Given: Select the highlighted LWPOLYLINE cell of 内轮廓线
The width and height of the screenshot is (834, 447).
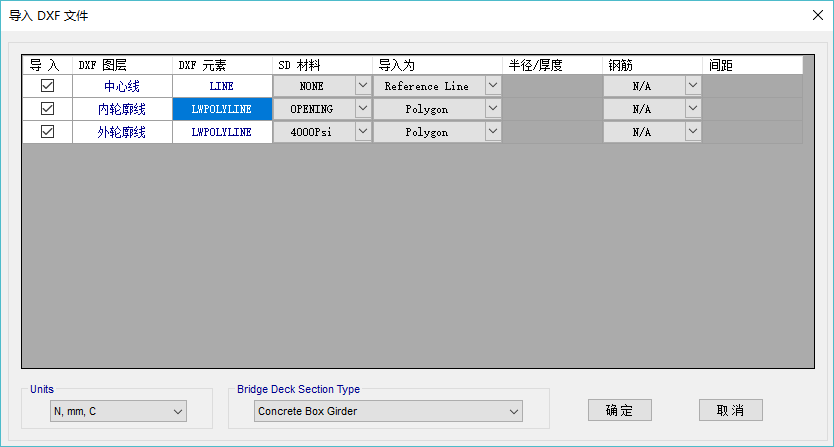Looking at the screenshot, I should click(222, 109).
